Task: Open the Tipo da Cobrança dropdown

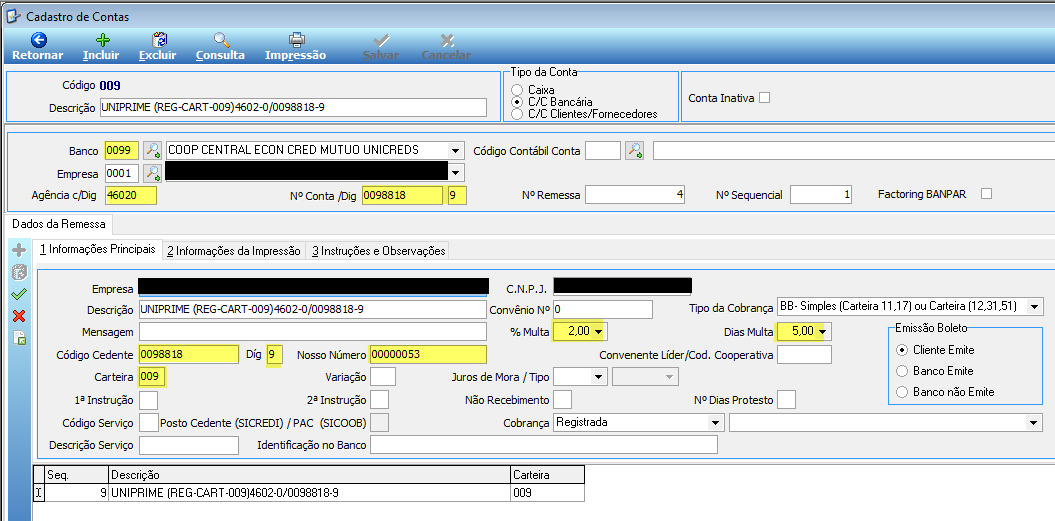Action: point(1035,306)
